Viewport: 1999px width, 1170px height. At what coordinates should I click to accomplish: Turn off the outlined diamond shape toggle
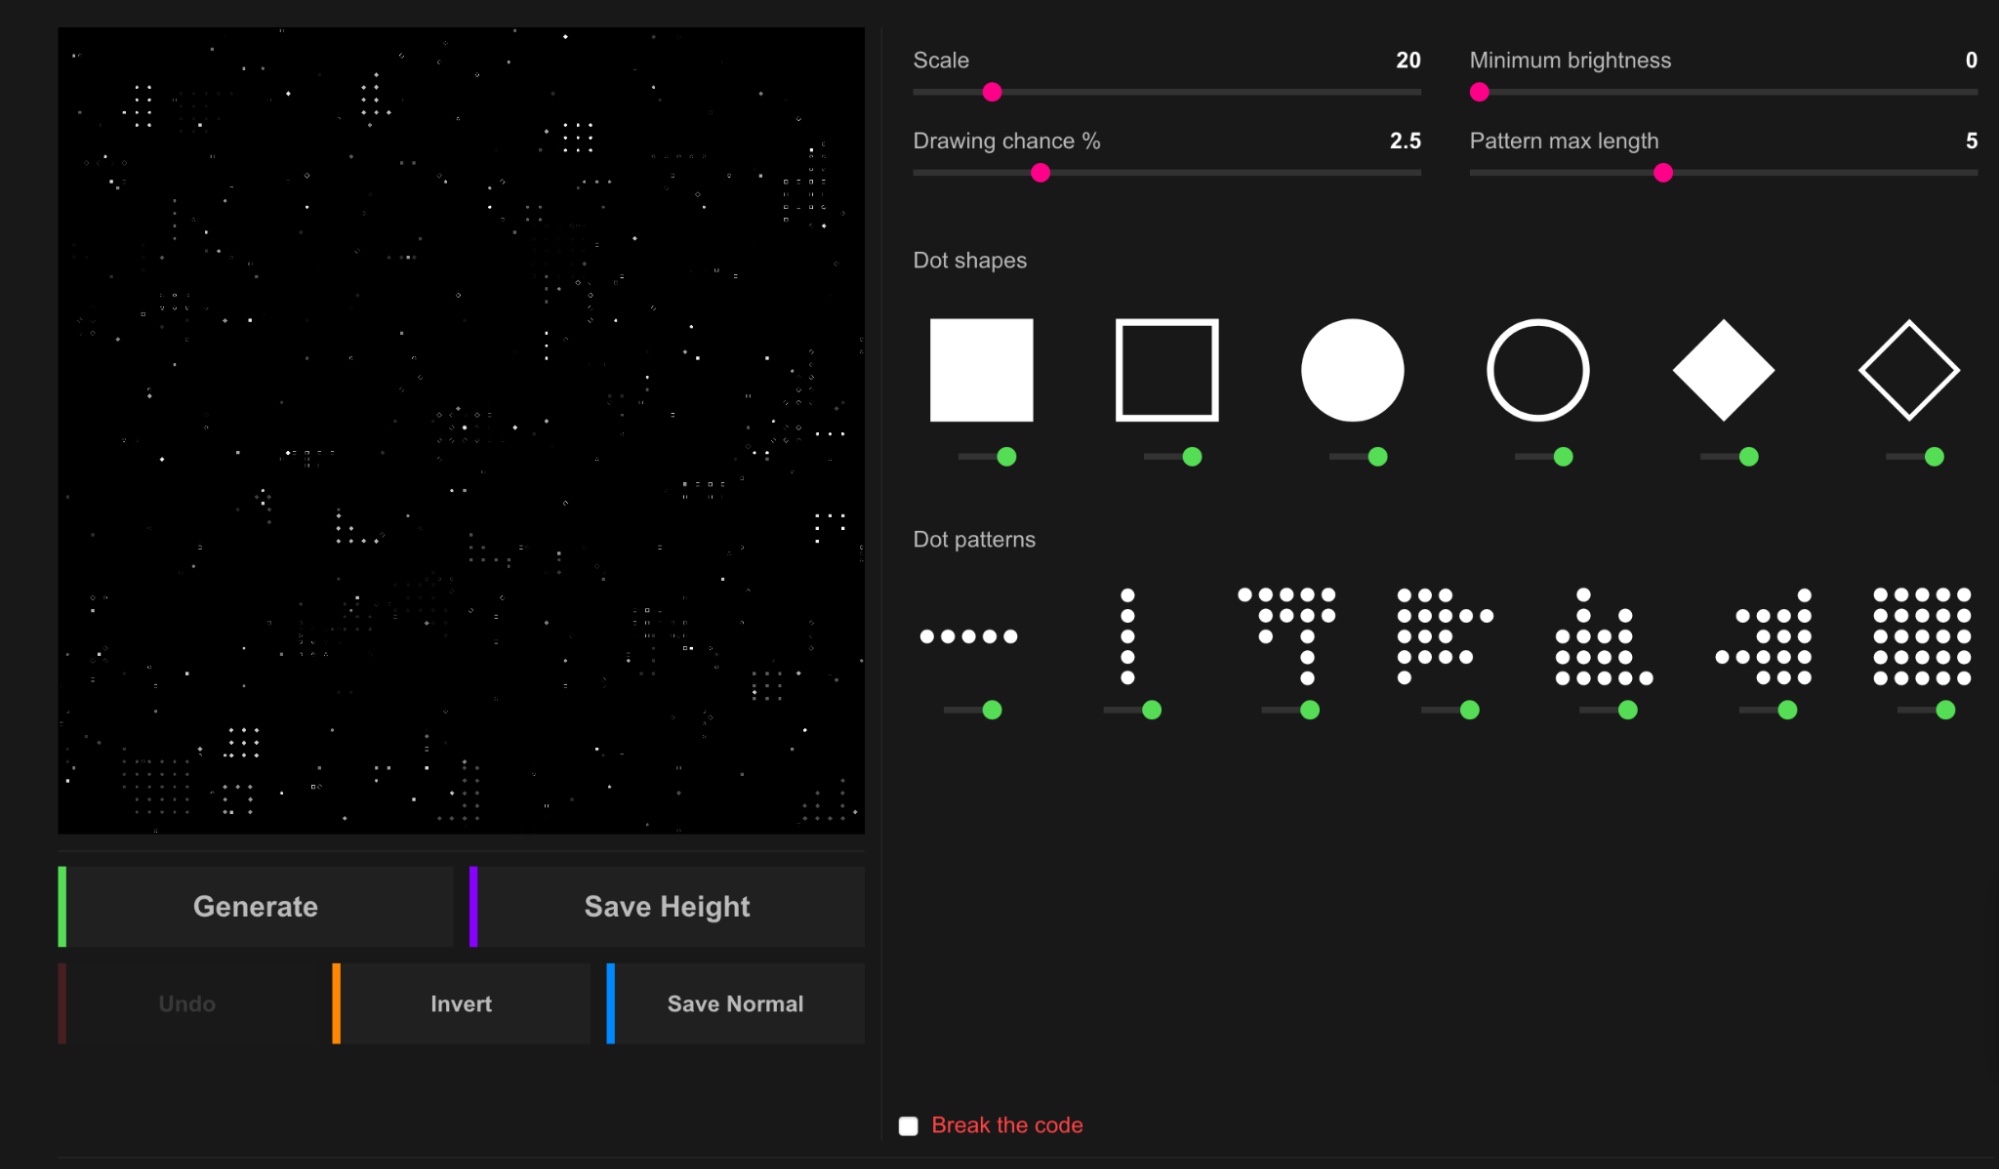point(1918,457)
